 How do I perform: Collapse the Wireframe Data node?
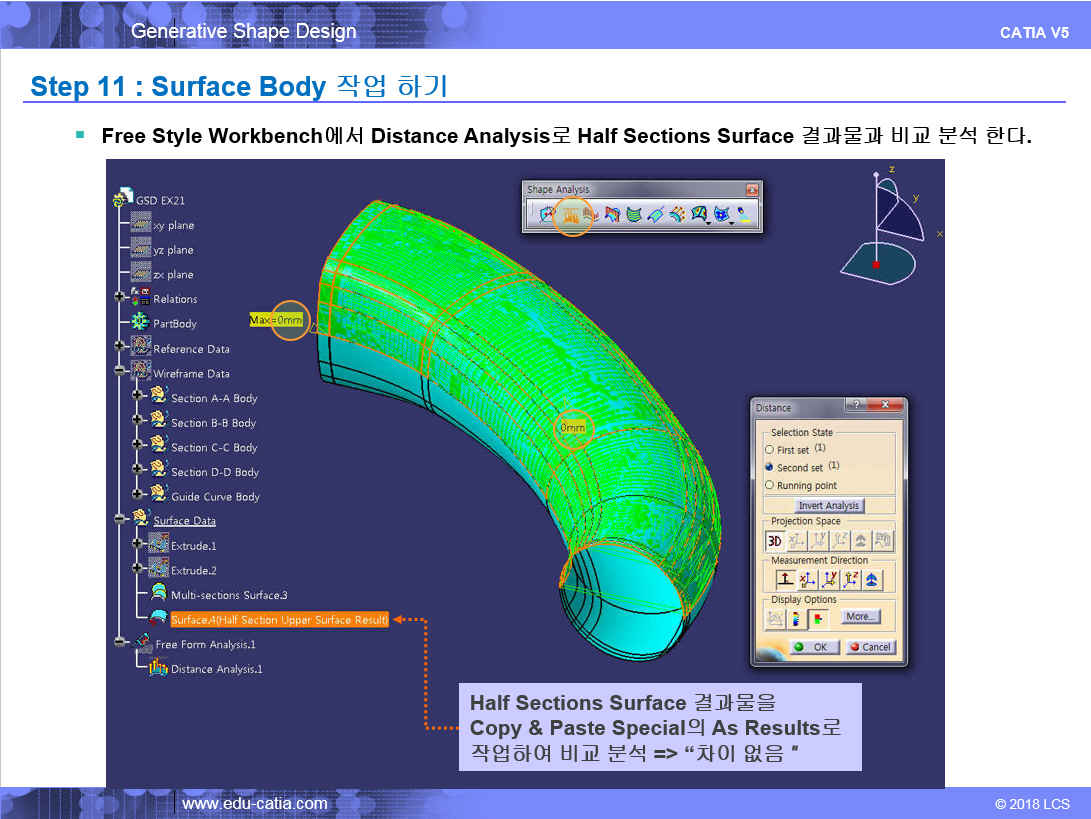point(120,372)
